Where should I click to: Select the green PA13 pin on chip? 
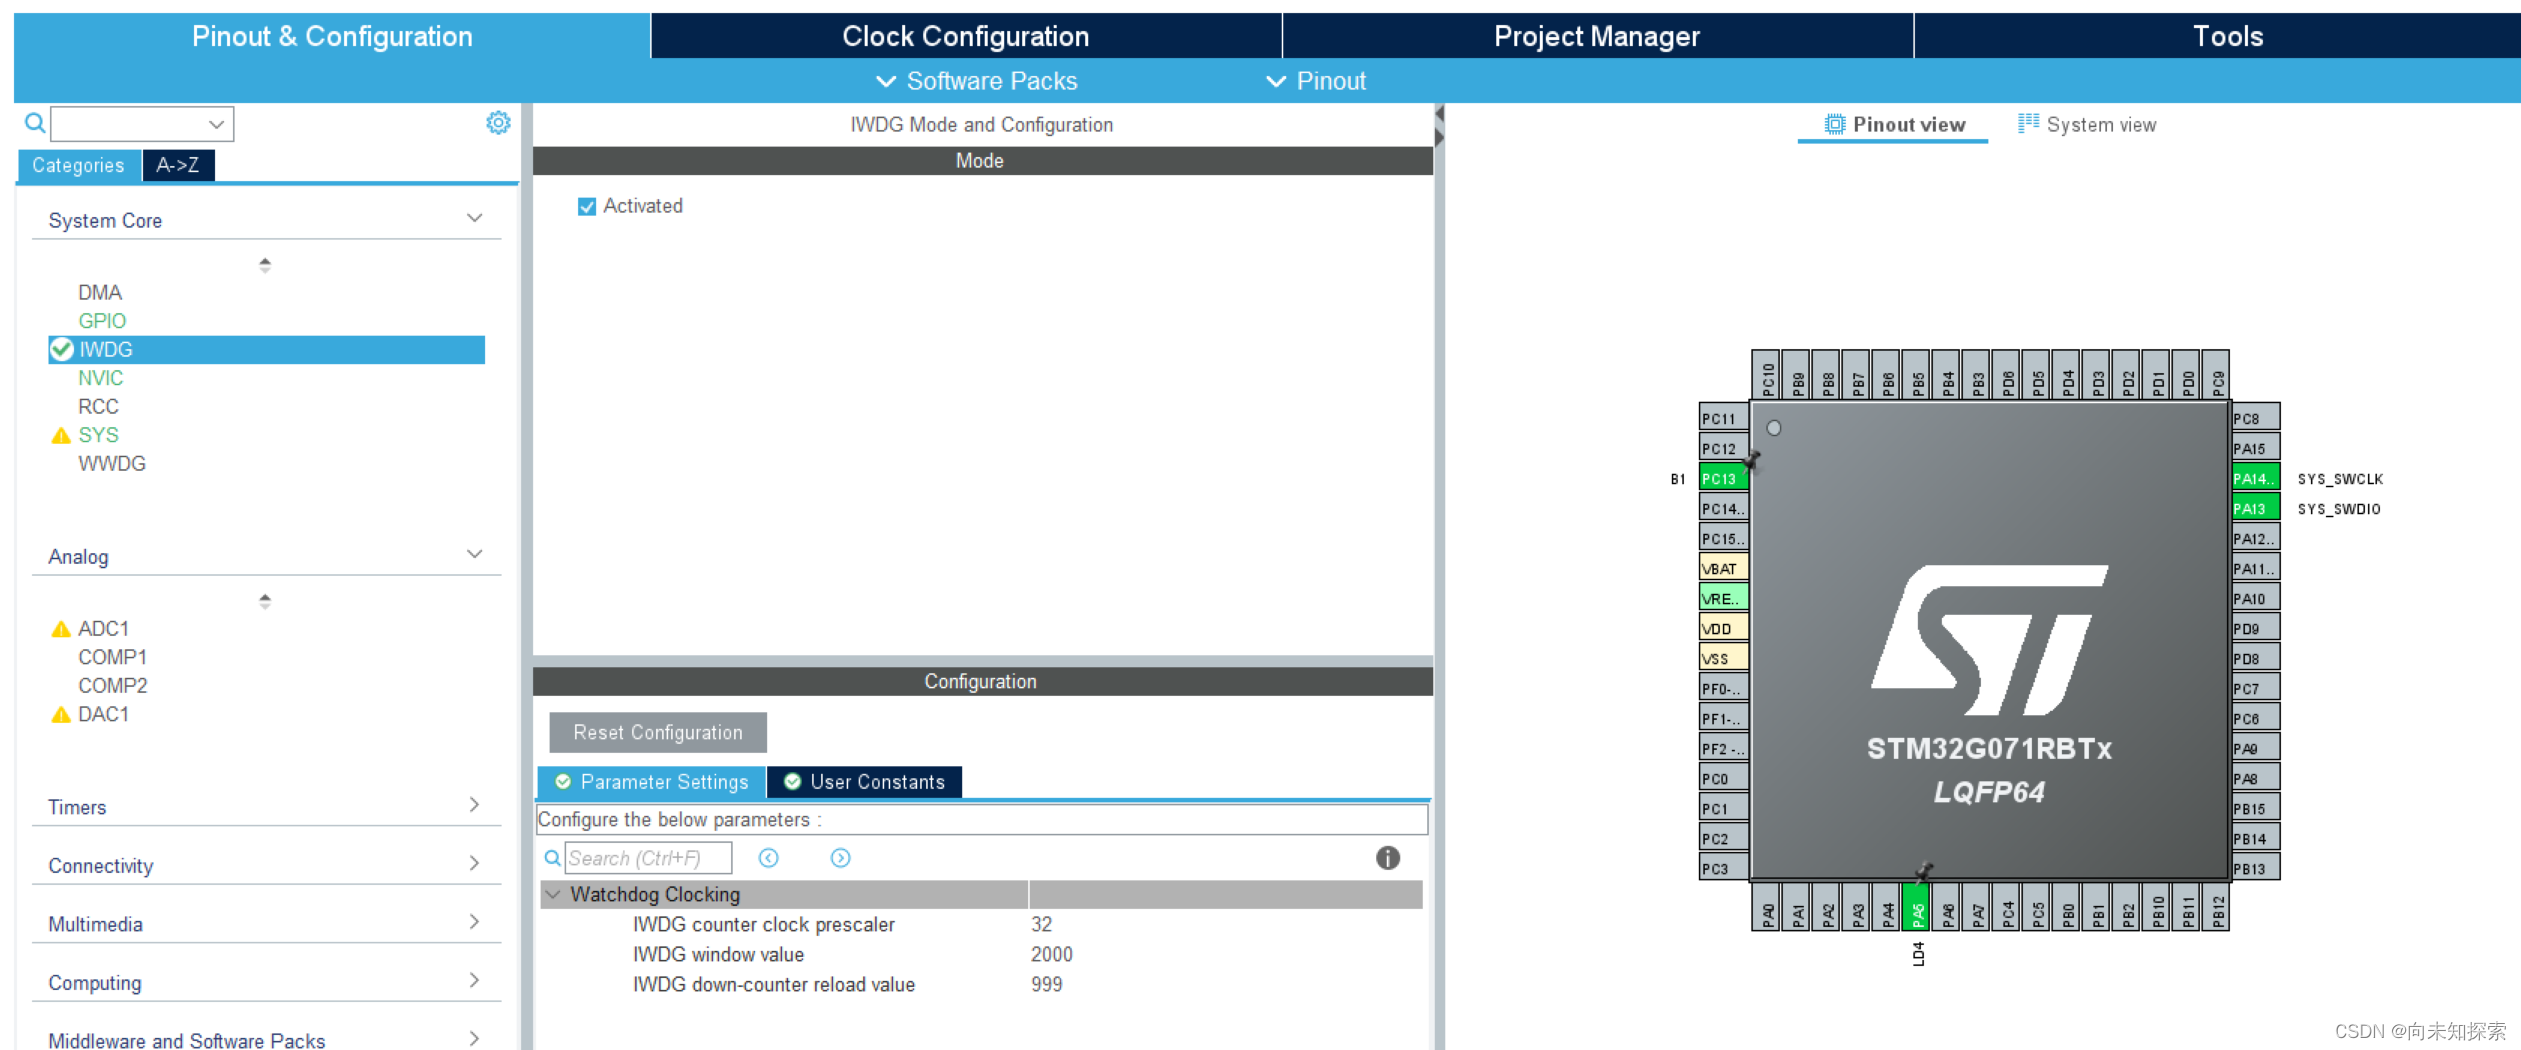pyautogui.click(x=2256, y=508)
